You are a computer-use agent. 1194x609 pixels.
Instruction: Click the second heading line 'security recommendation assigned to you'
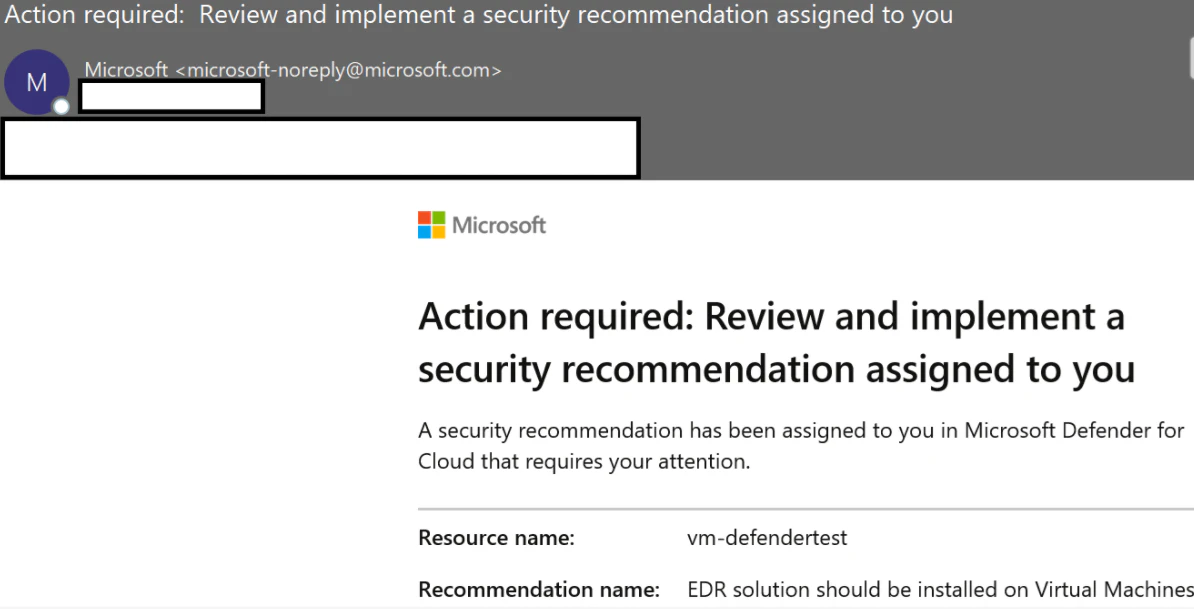click(777, 370)
